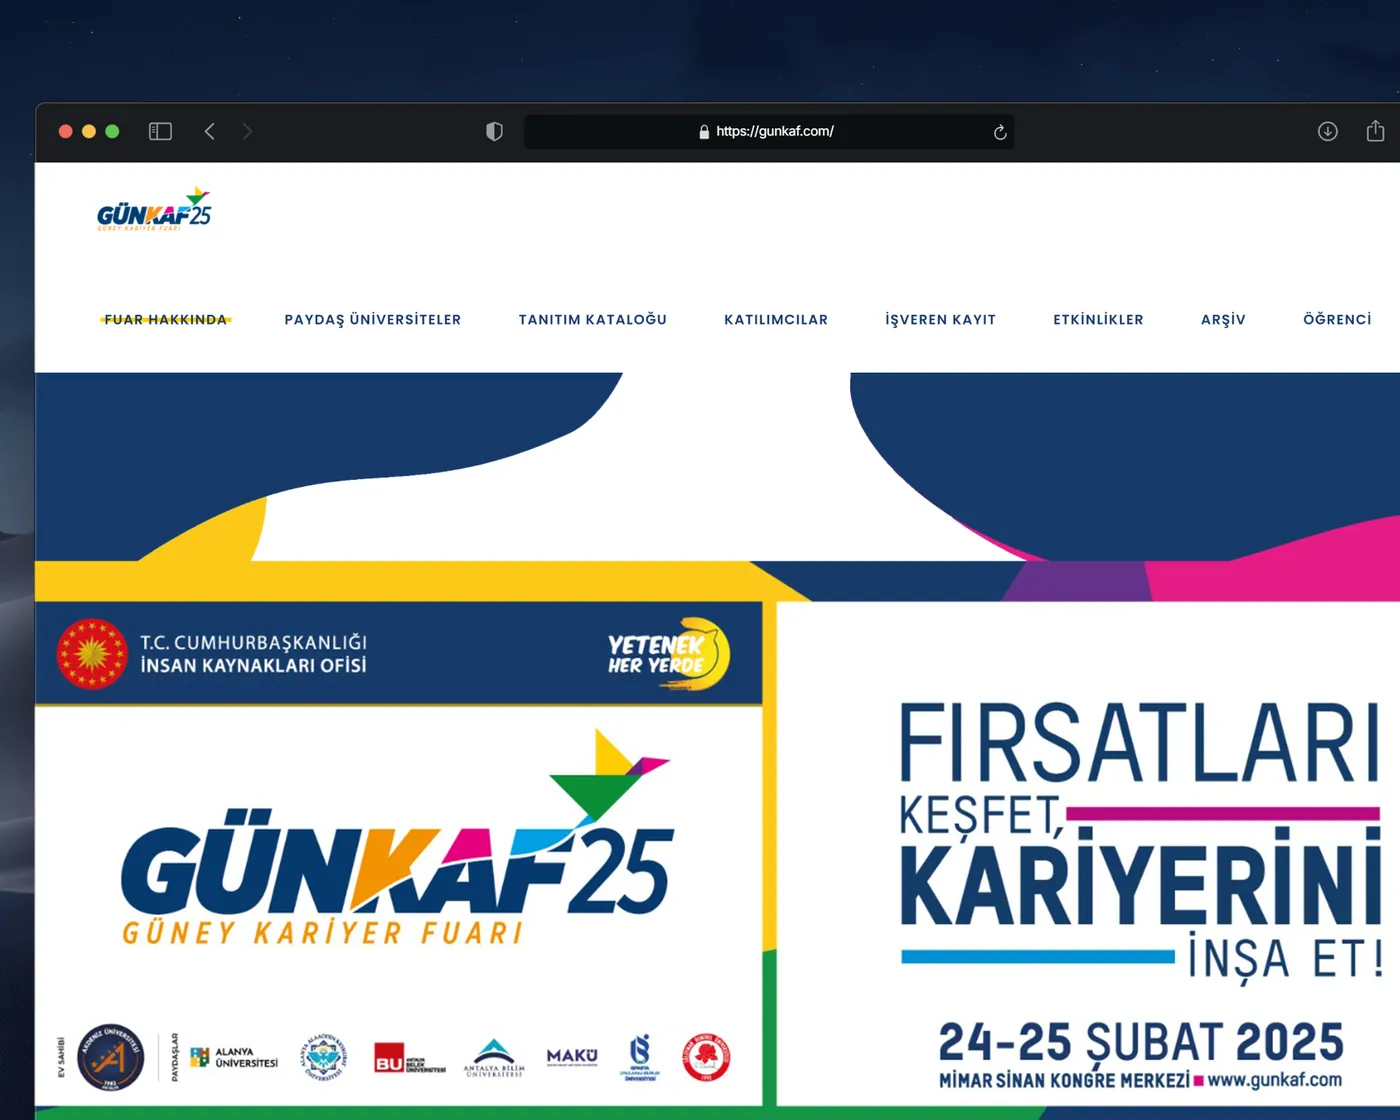This screenshot has height=1120, width=1400.
Task: Click the Akdeniz Üniversitesi host logo
Action: (x=110, y=1057)
